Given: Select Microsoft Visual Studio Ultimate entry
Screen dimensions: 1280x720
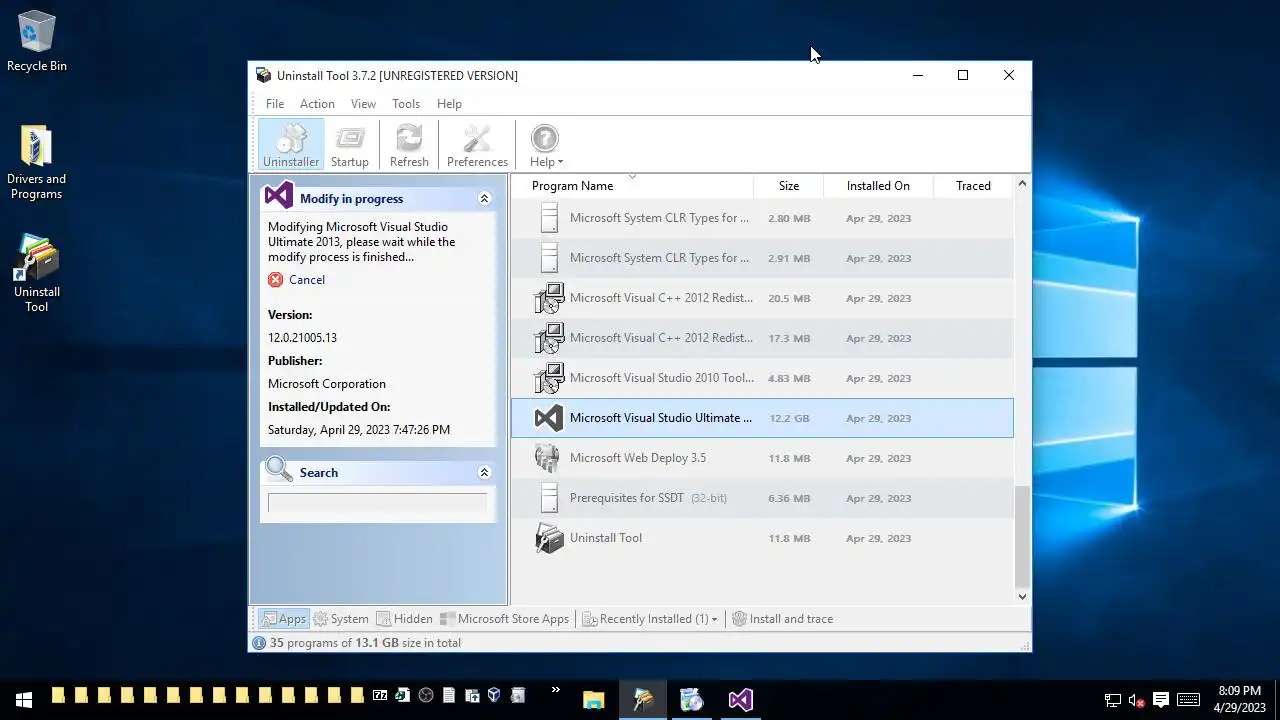Looking at the screenshot, I should pos(762,418).
